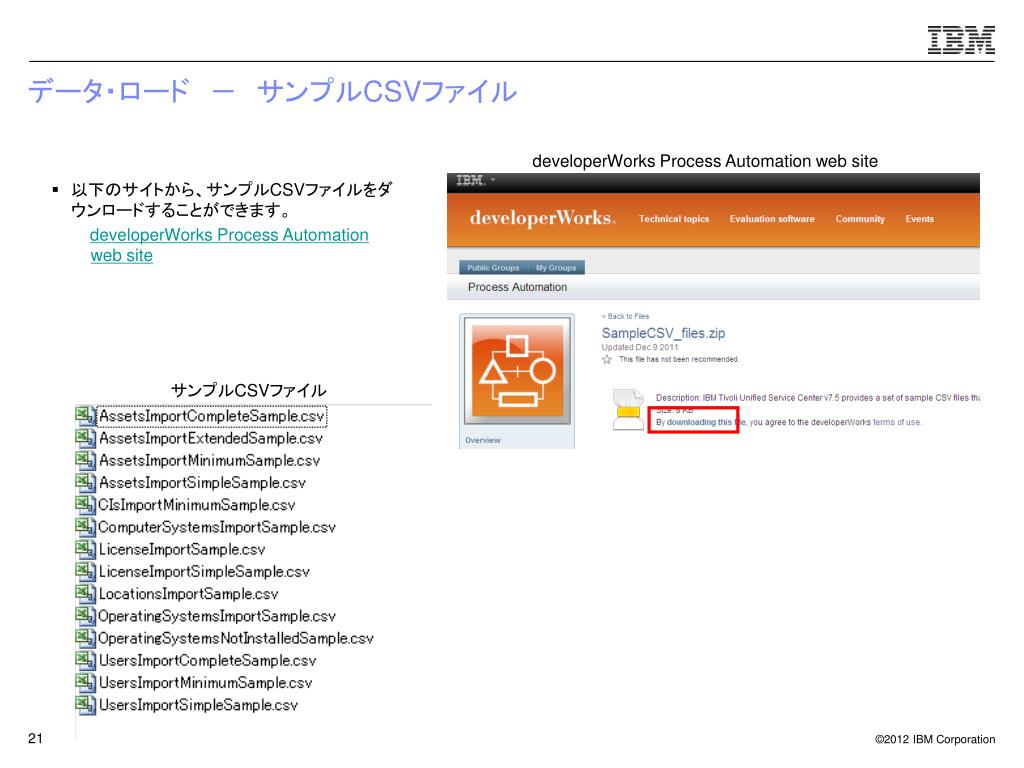Viewport: 1024px width, 768px height.
Task: Select the file name LocationsImportSample.csv
Action: point(189,594)
